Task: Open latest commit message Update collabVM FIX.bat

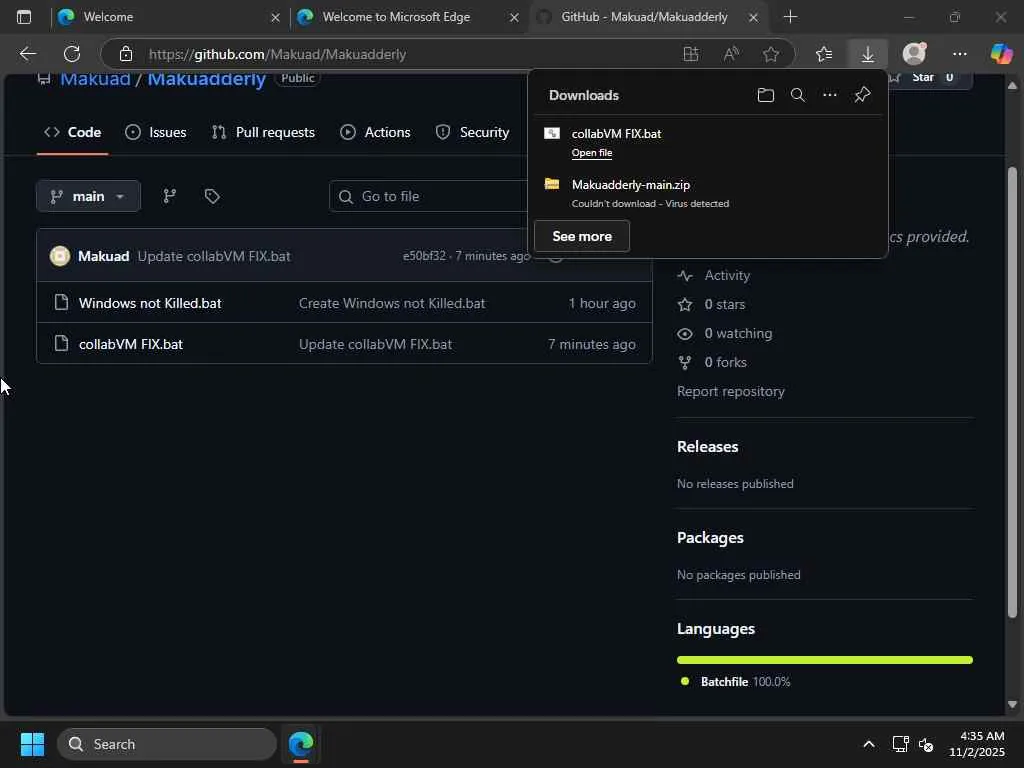Action: pyautogui.click(x=214, y=256)
